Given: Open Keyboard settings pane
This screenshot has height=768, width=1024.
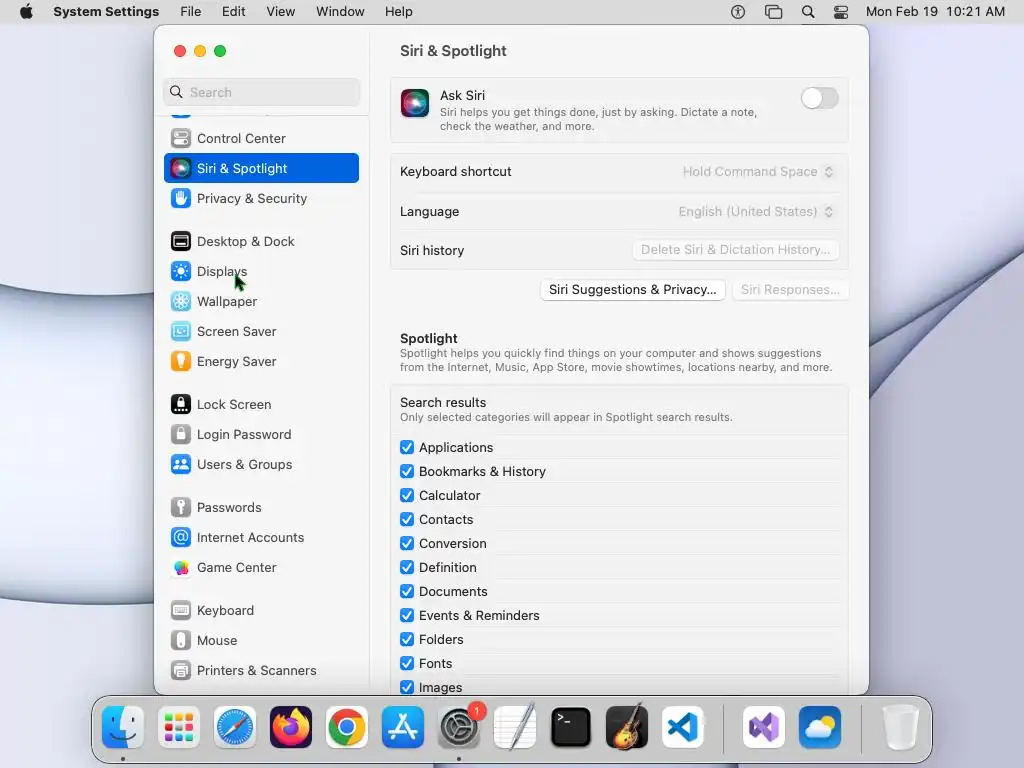Looking at the screenshot, I should click(261, 611).
